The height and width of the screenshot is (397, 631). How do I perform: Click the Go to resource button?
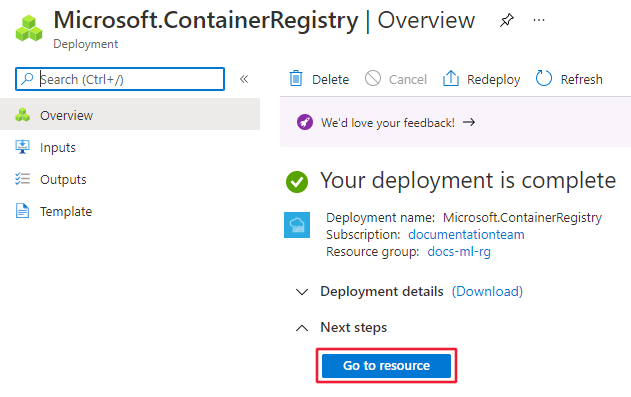click(x=386, y=365)
